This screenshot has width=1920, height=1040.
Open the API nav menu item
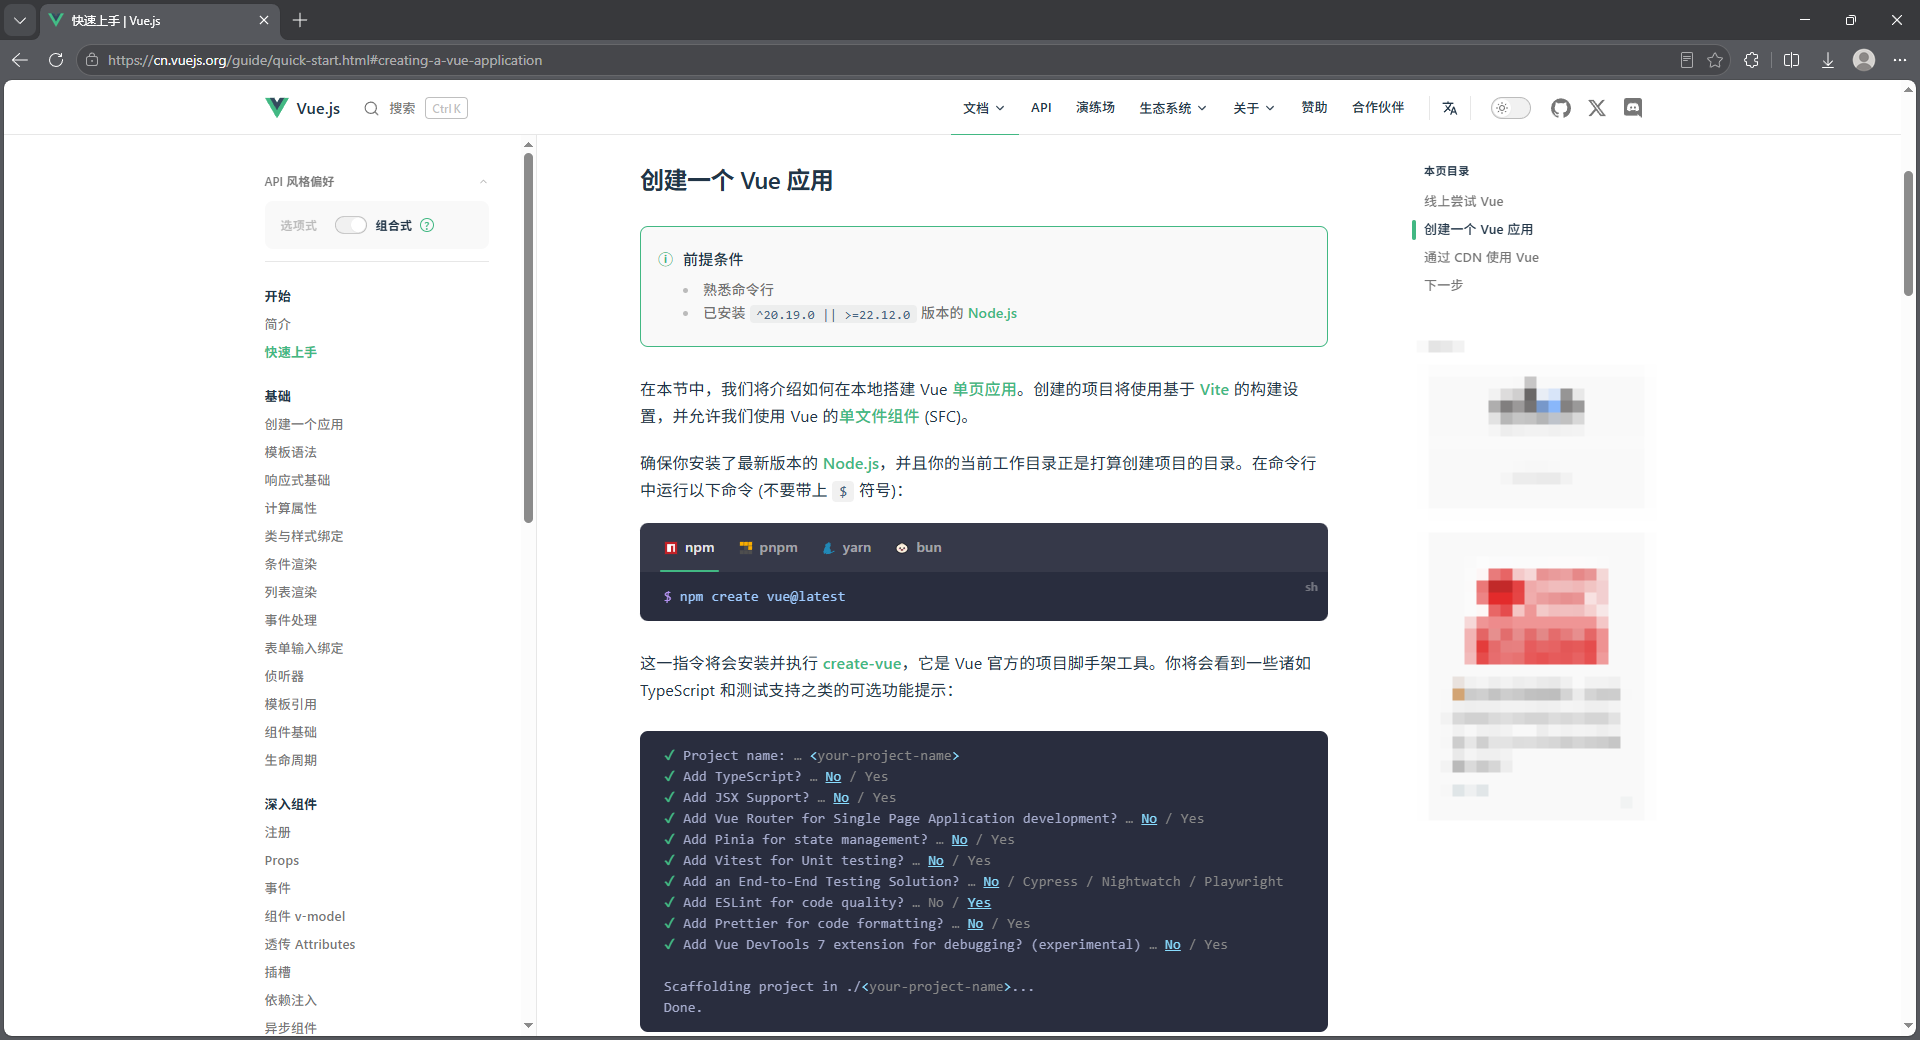click(1041, 108)
